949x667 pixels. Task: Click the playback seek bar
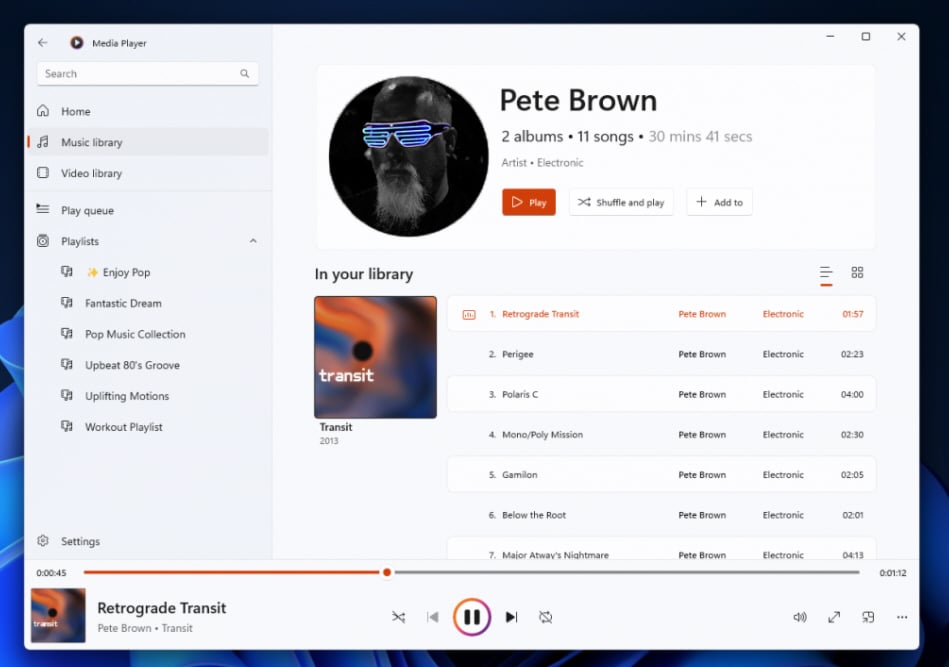pos(600,572)
